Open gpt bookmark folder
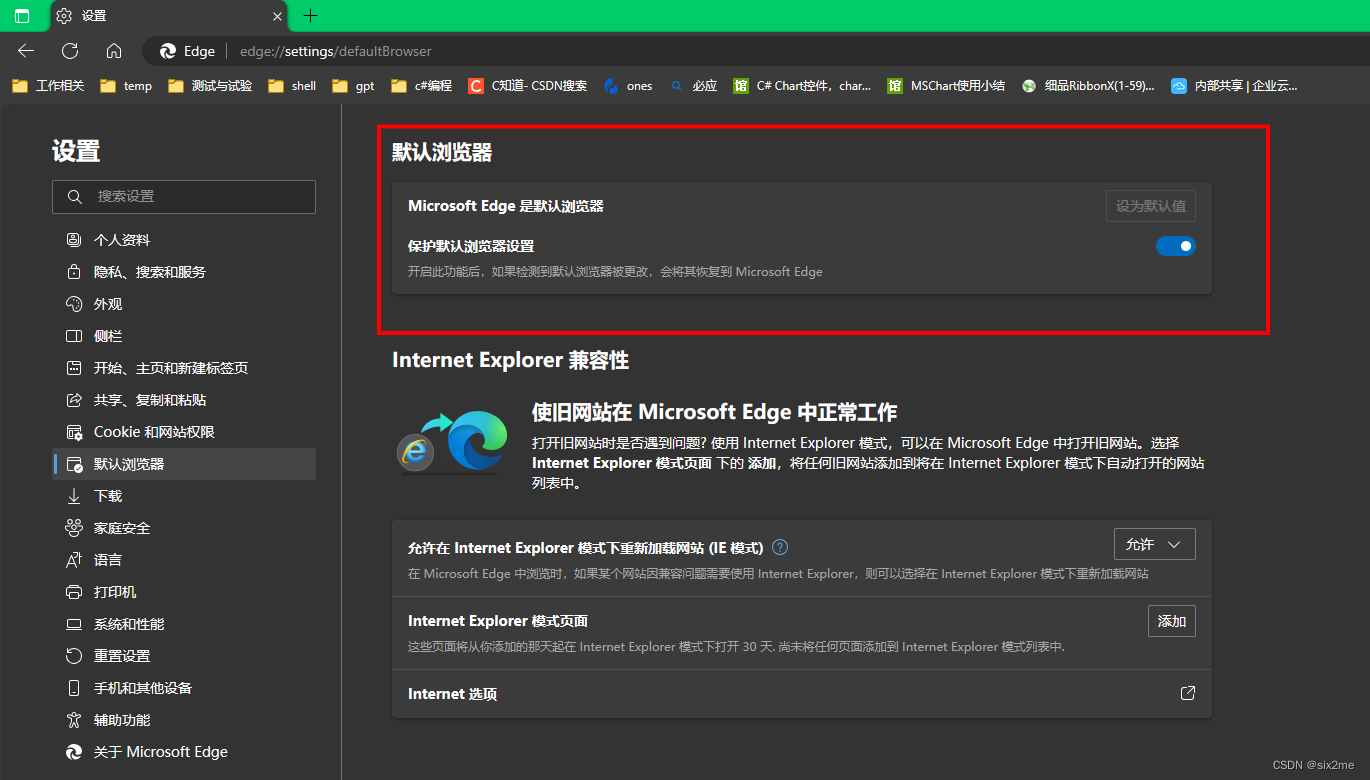This screenshot has height=780, width=1370. pyautogui.click(x=353, y=86)
